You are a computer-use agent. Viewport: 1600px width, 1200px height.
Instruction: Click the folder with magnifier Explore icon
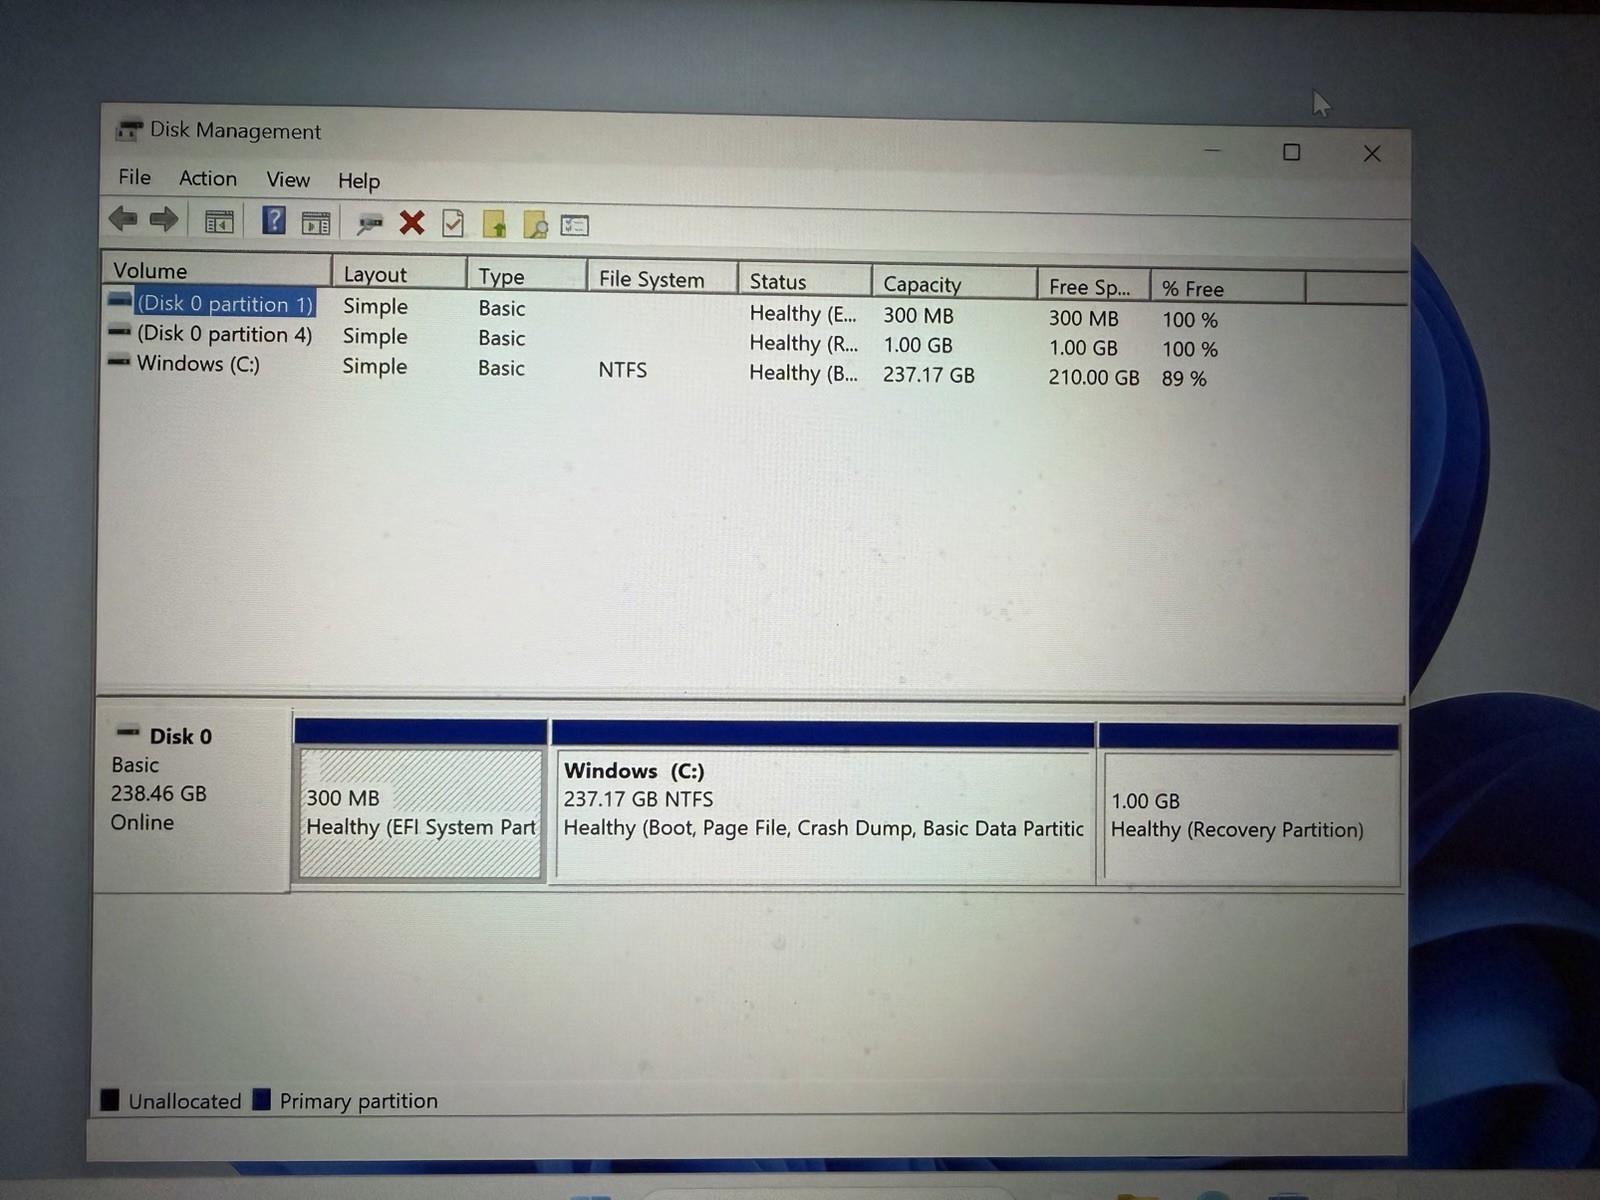coord(535,225)
